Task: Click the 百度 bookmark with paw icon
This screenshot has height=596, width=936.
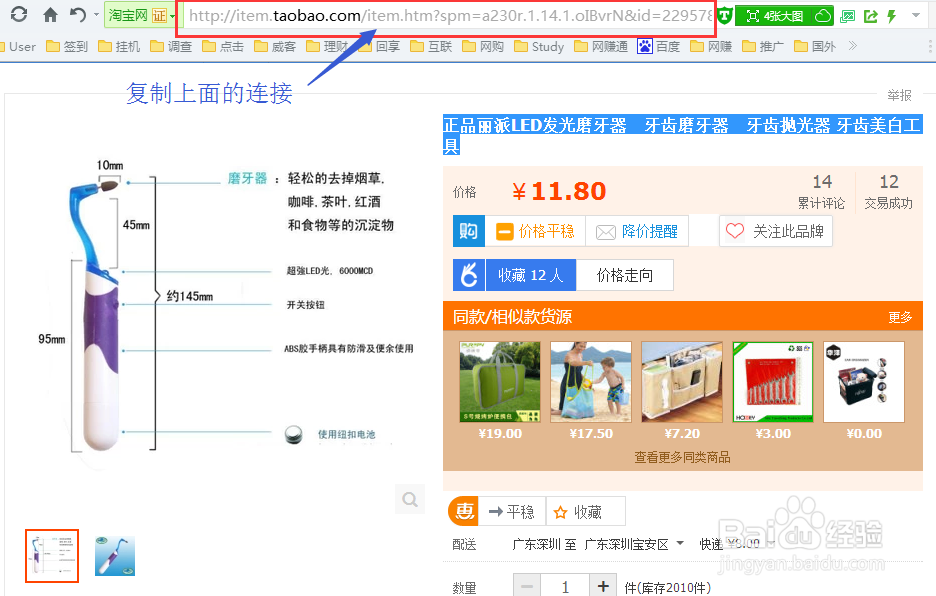Action: (x=658, y=46)
